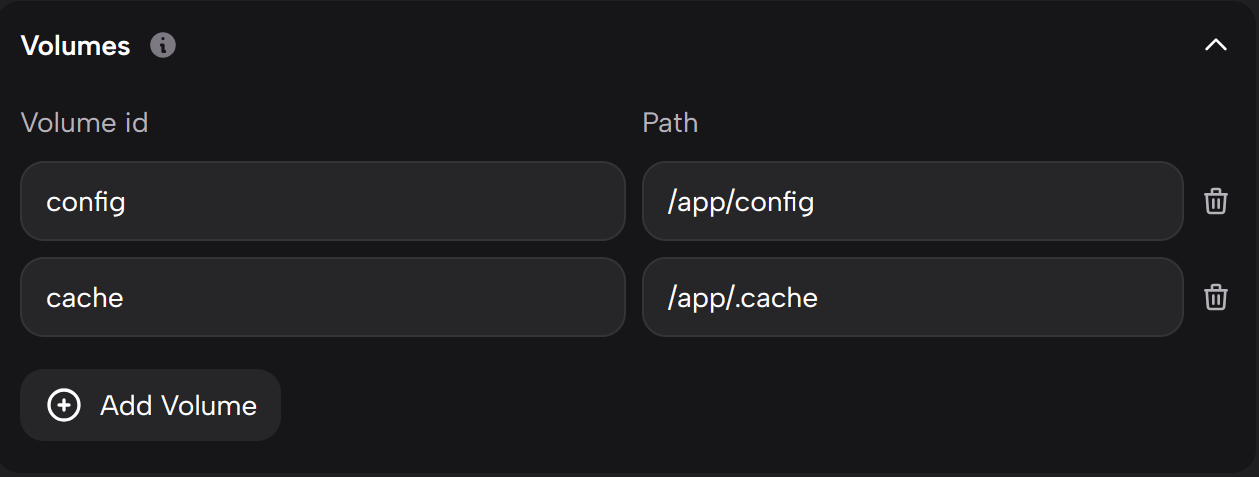The height and width of the screenshot is (477, 1259).
Task: Place the cursor in the /app/.cache text
Action: (743, 297)
